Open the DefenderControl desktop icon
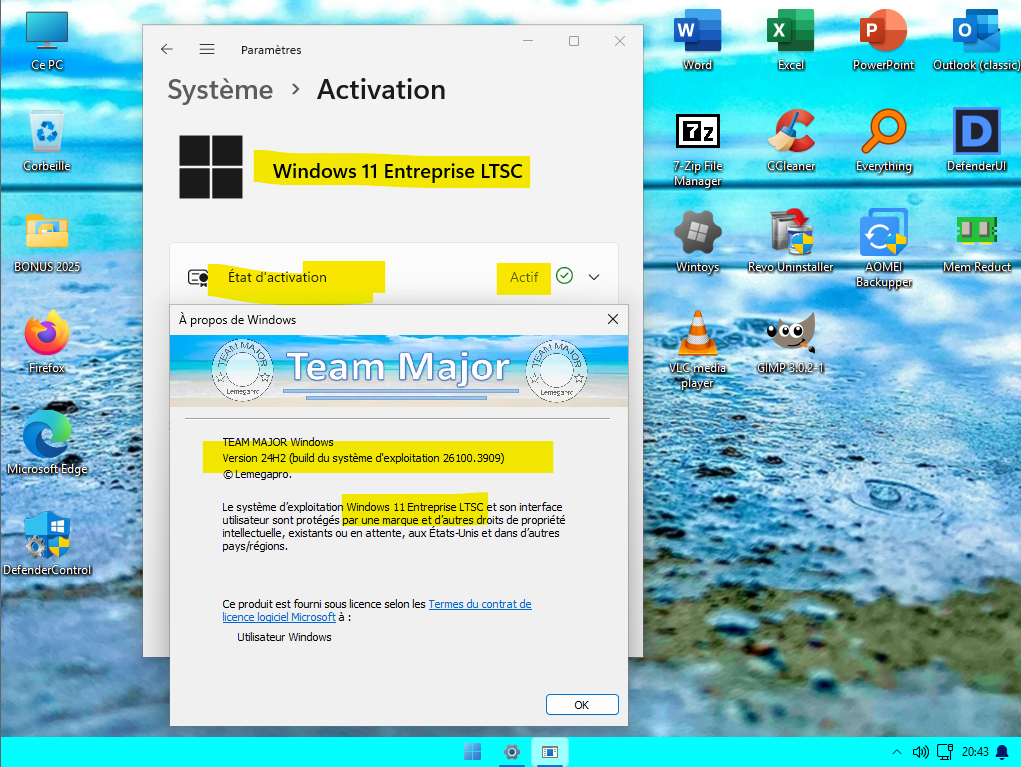The image size is (1021, 767). (47, 544)
